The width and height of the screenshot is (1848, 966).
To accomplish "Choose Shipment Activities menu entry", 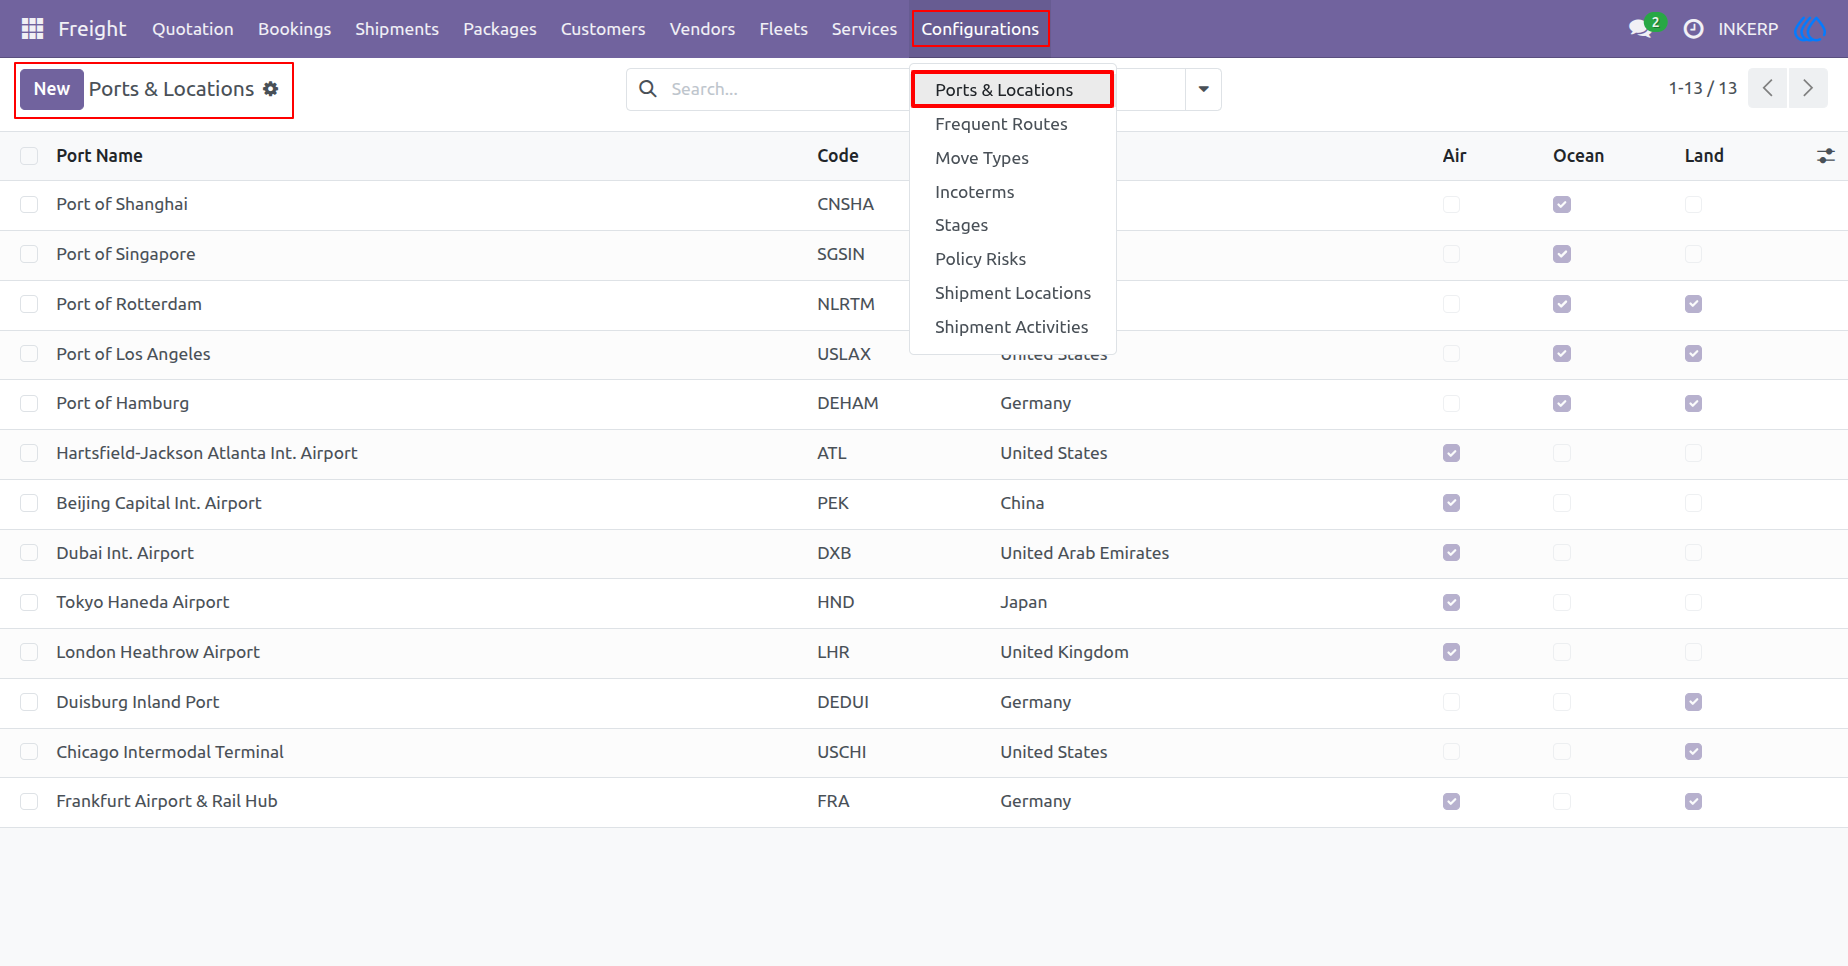I will [1012, 327].
